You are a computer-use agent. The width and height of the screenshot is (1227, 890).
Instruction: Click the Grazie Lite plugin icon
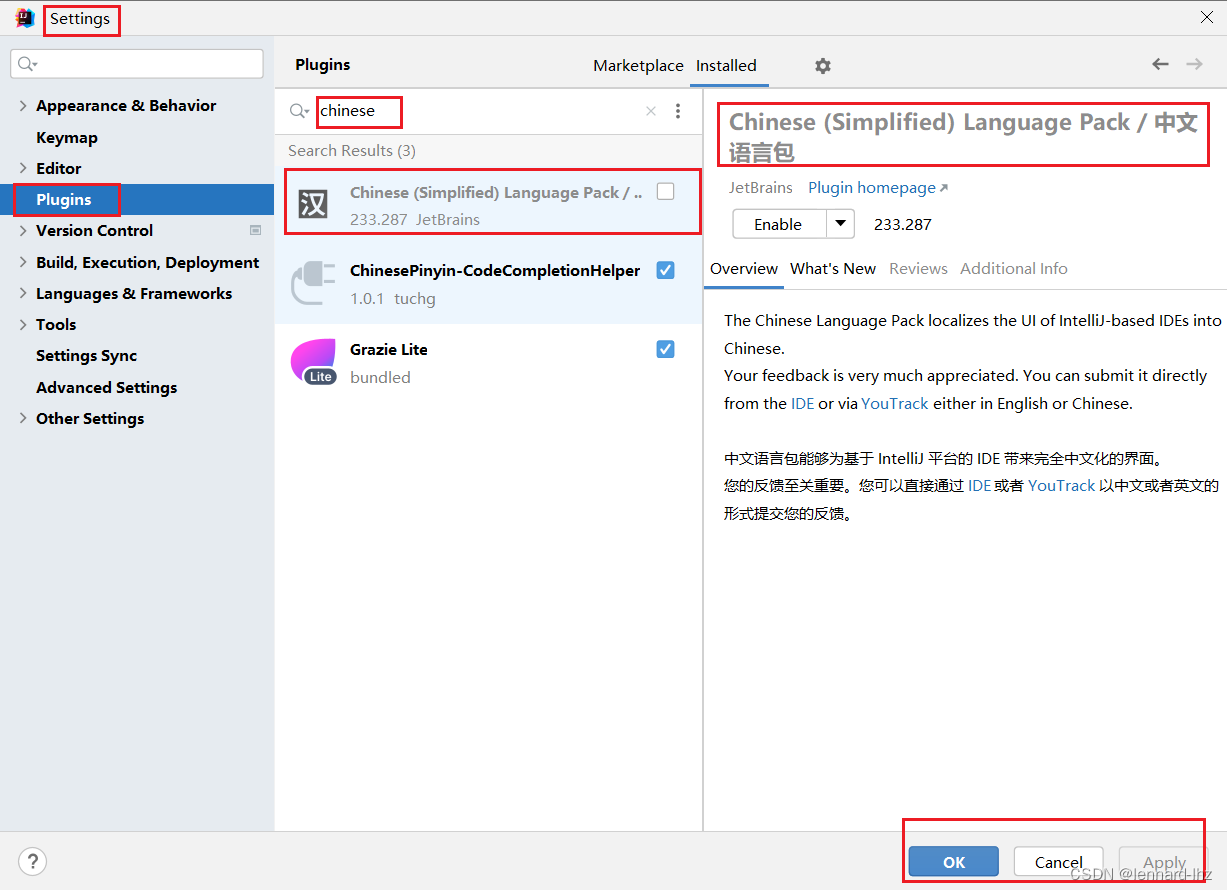tap(313, 362)
